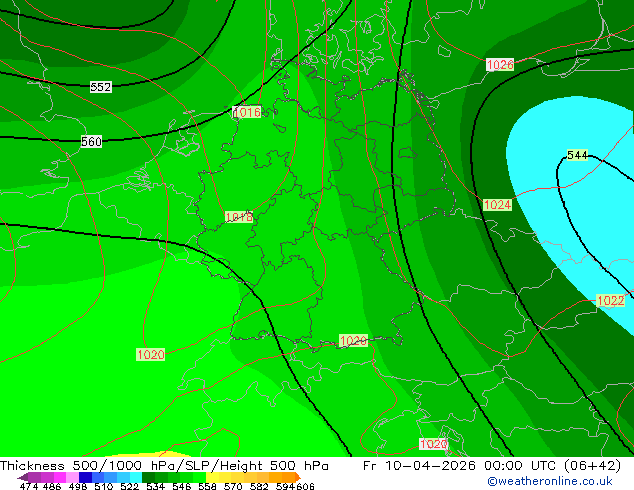Click the 486 legend value

(52, 486)
